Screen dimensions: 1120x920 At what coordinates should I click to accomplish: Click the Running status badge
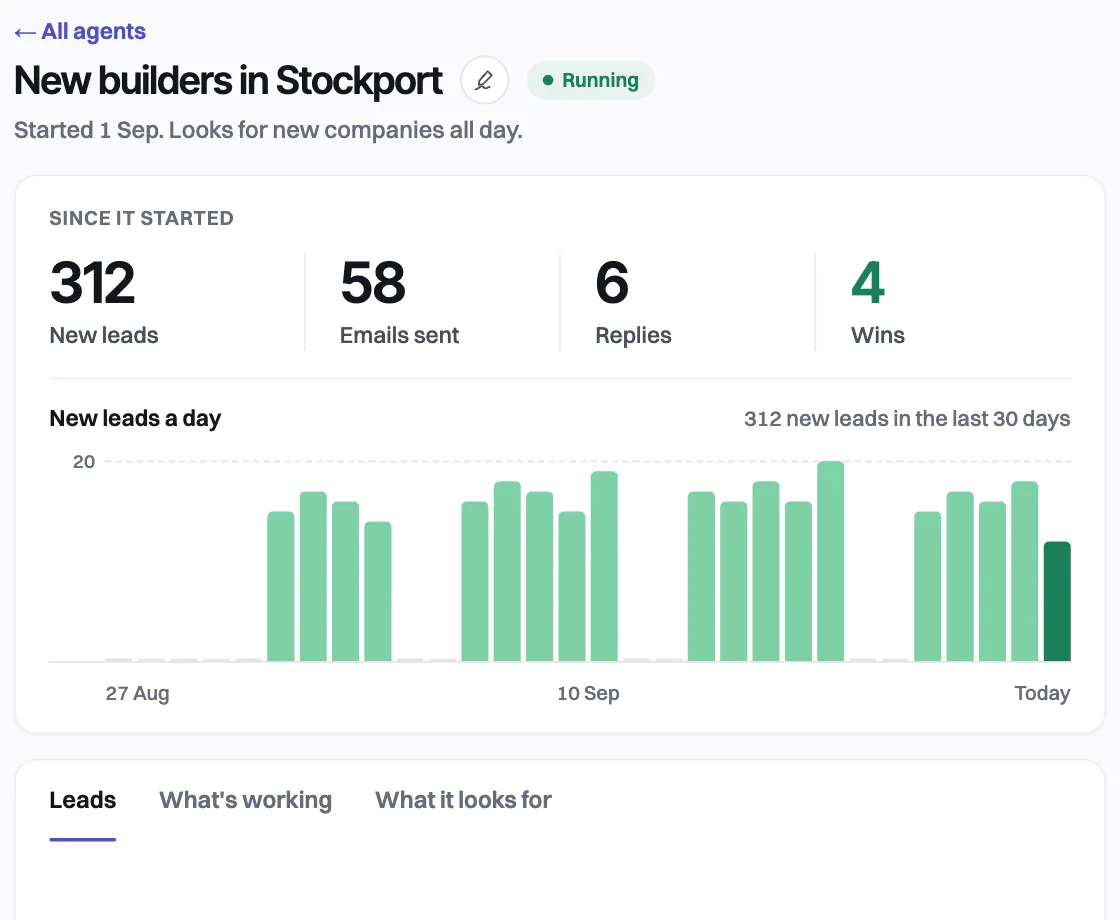(x=591, y=80)
